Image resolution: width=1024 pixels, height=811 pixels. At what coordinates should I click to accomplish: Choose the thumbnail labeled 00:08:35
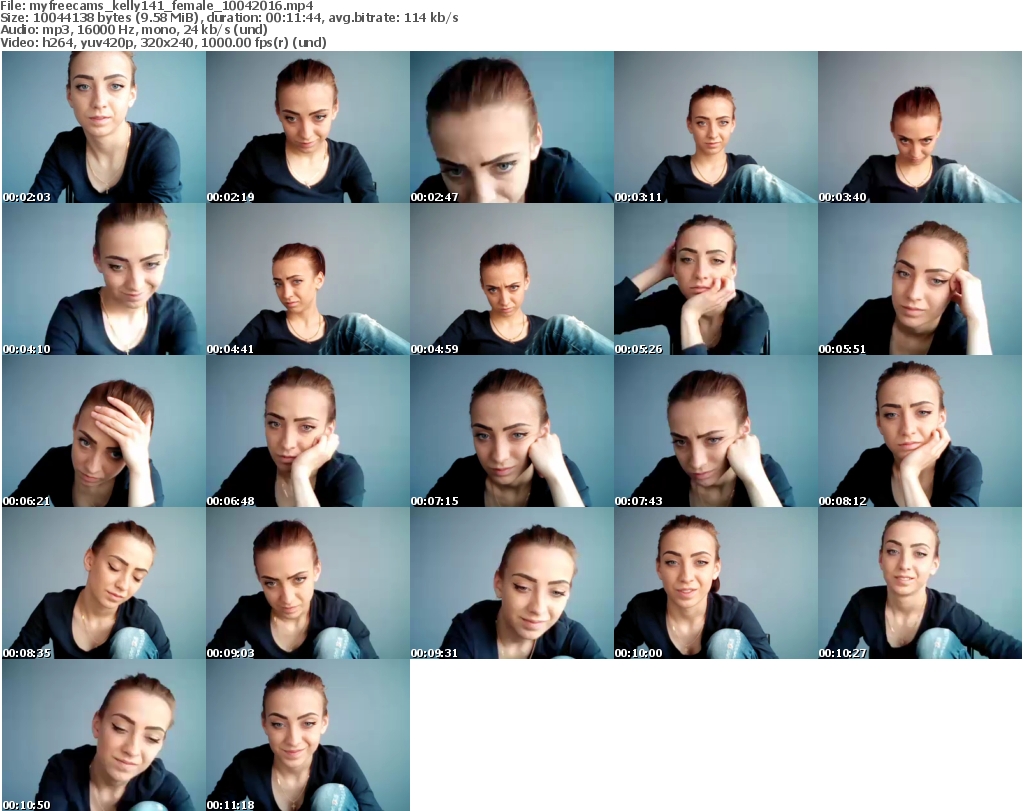coord(103,583)
